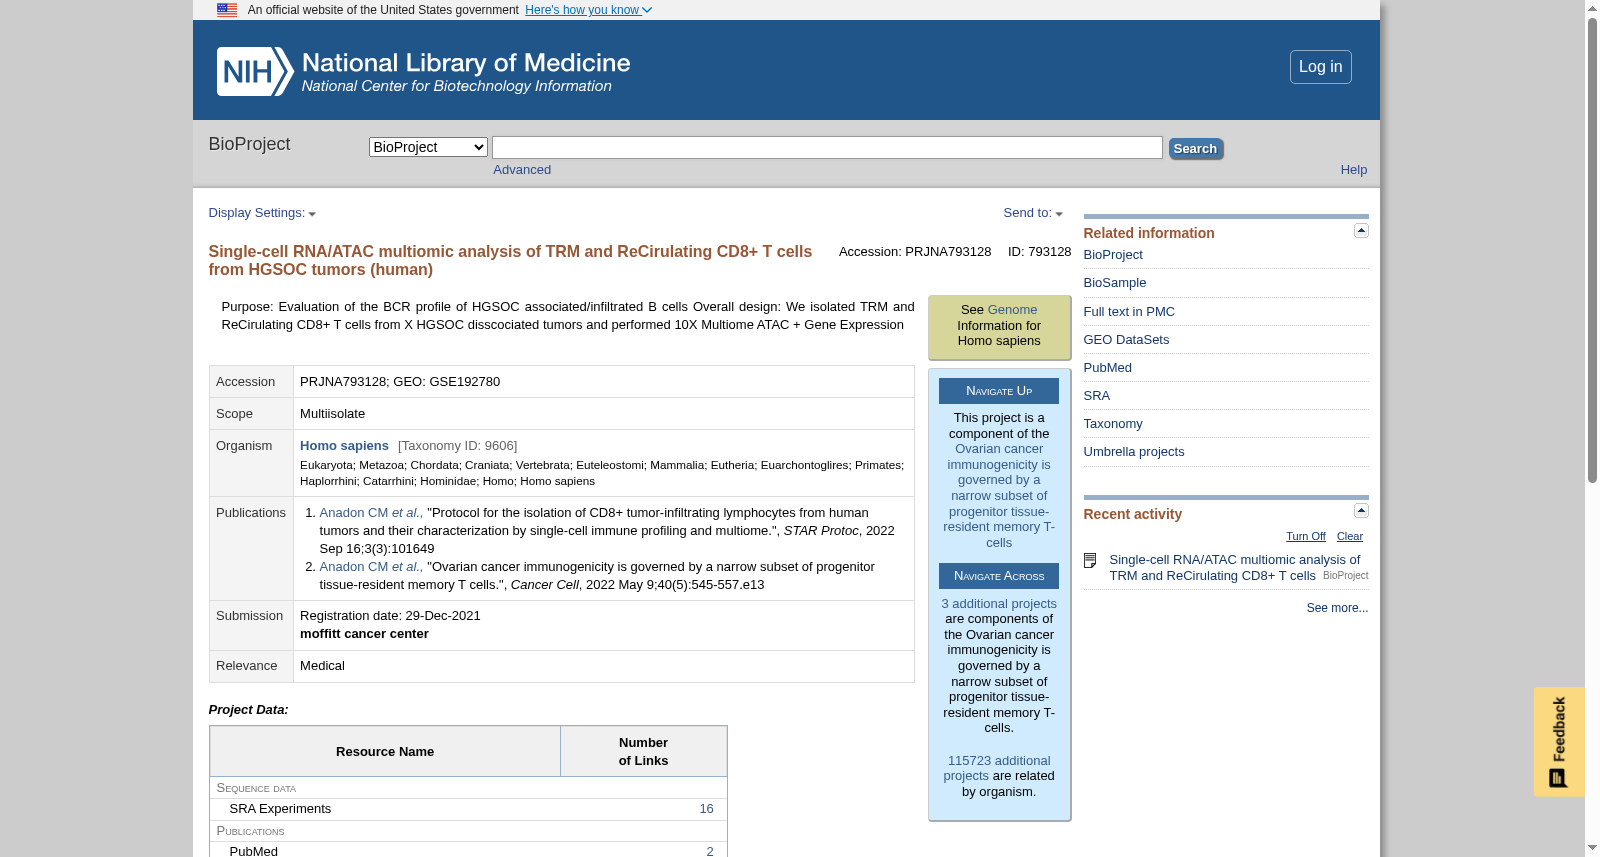1600x857 pixels.
Task: Open Umbrella projects link
Action: pyautogui.click(x=1134, y=452)
